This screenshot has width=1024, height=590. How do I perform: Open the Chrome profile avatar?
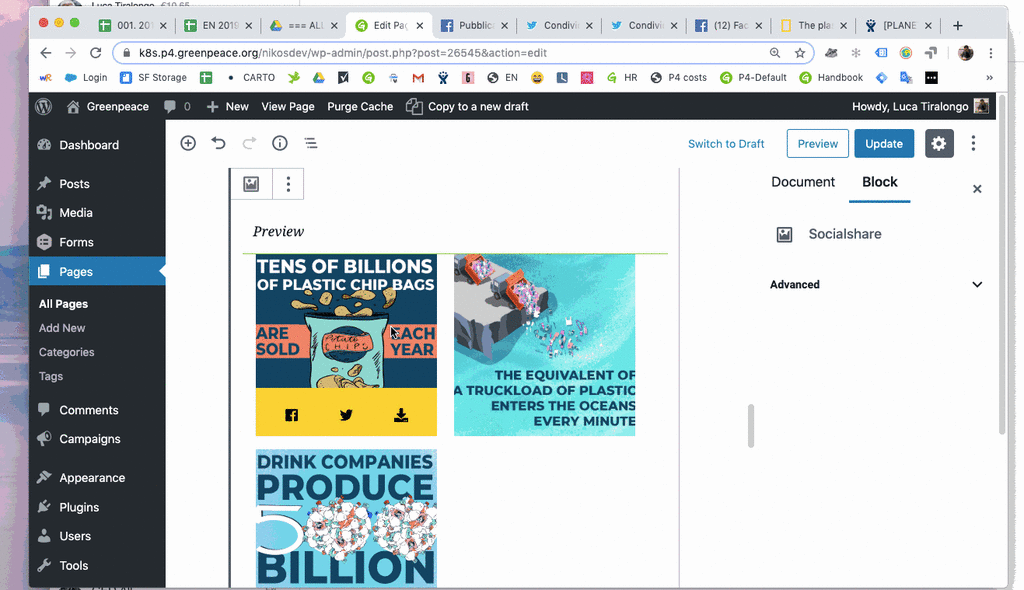(966, 53)
